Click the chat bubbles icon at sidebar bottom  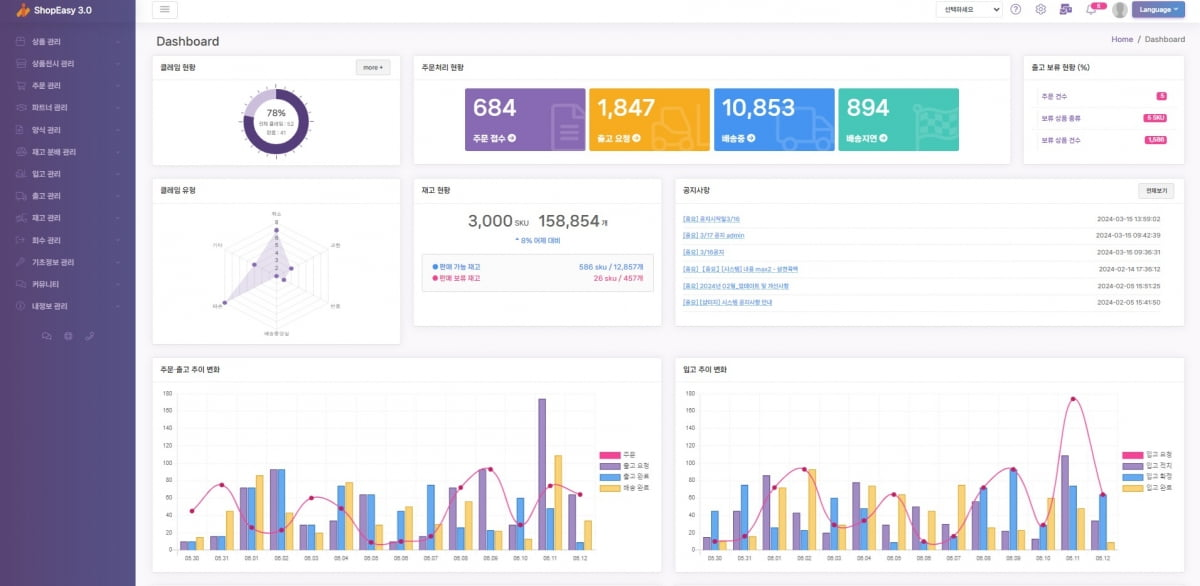coord(46,336)
